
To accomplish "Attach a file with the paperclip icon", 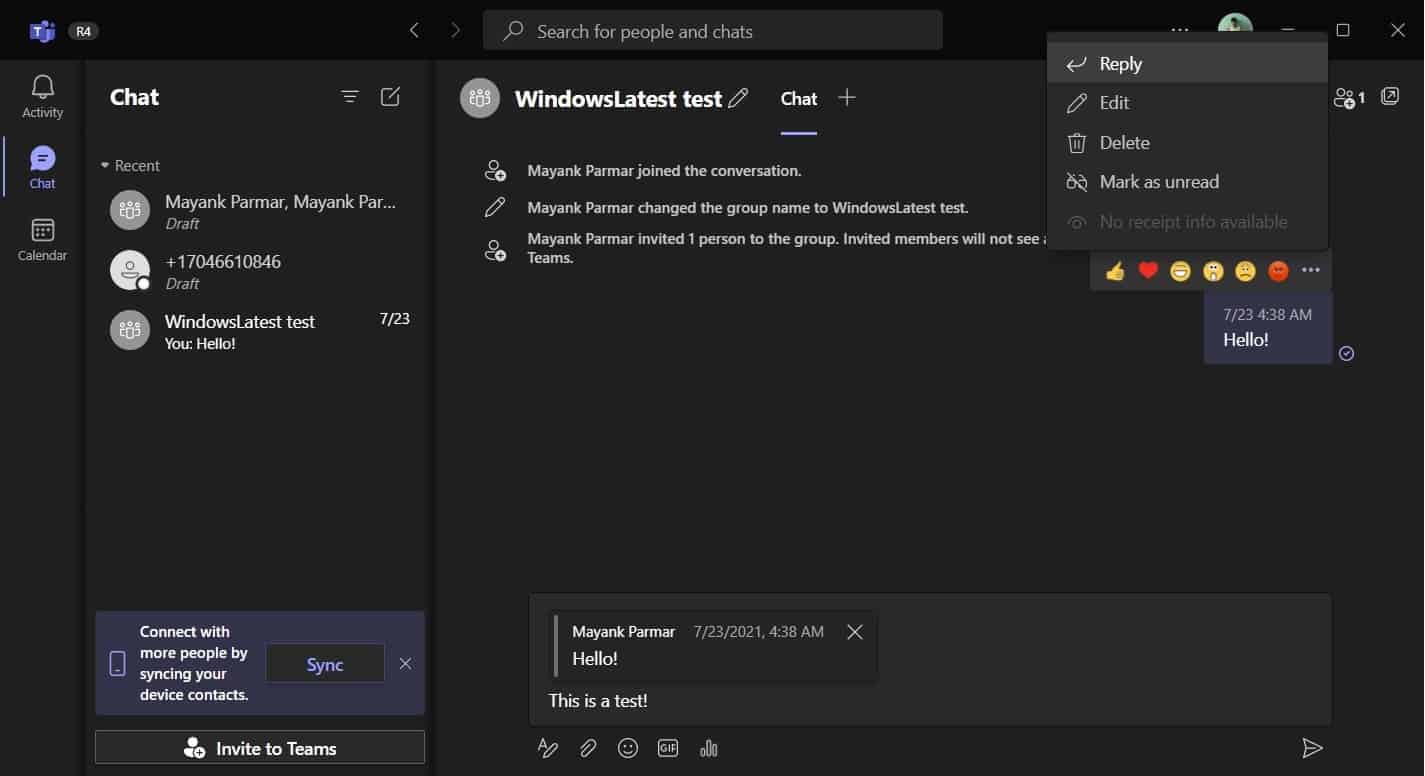I will [x=587, y=747].
